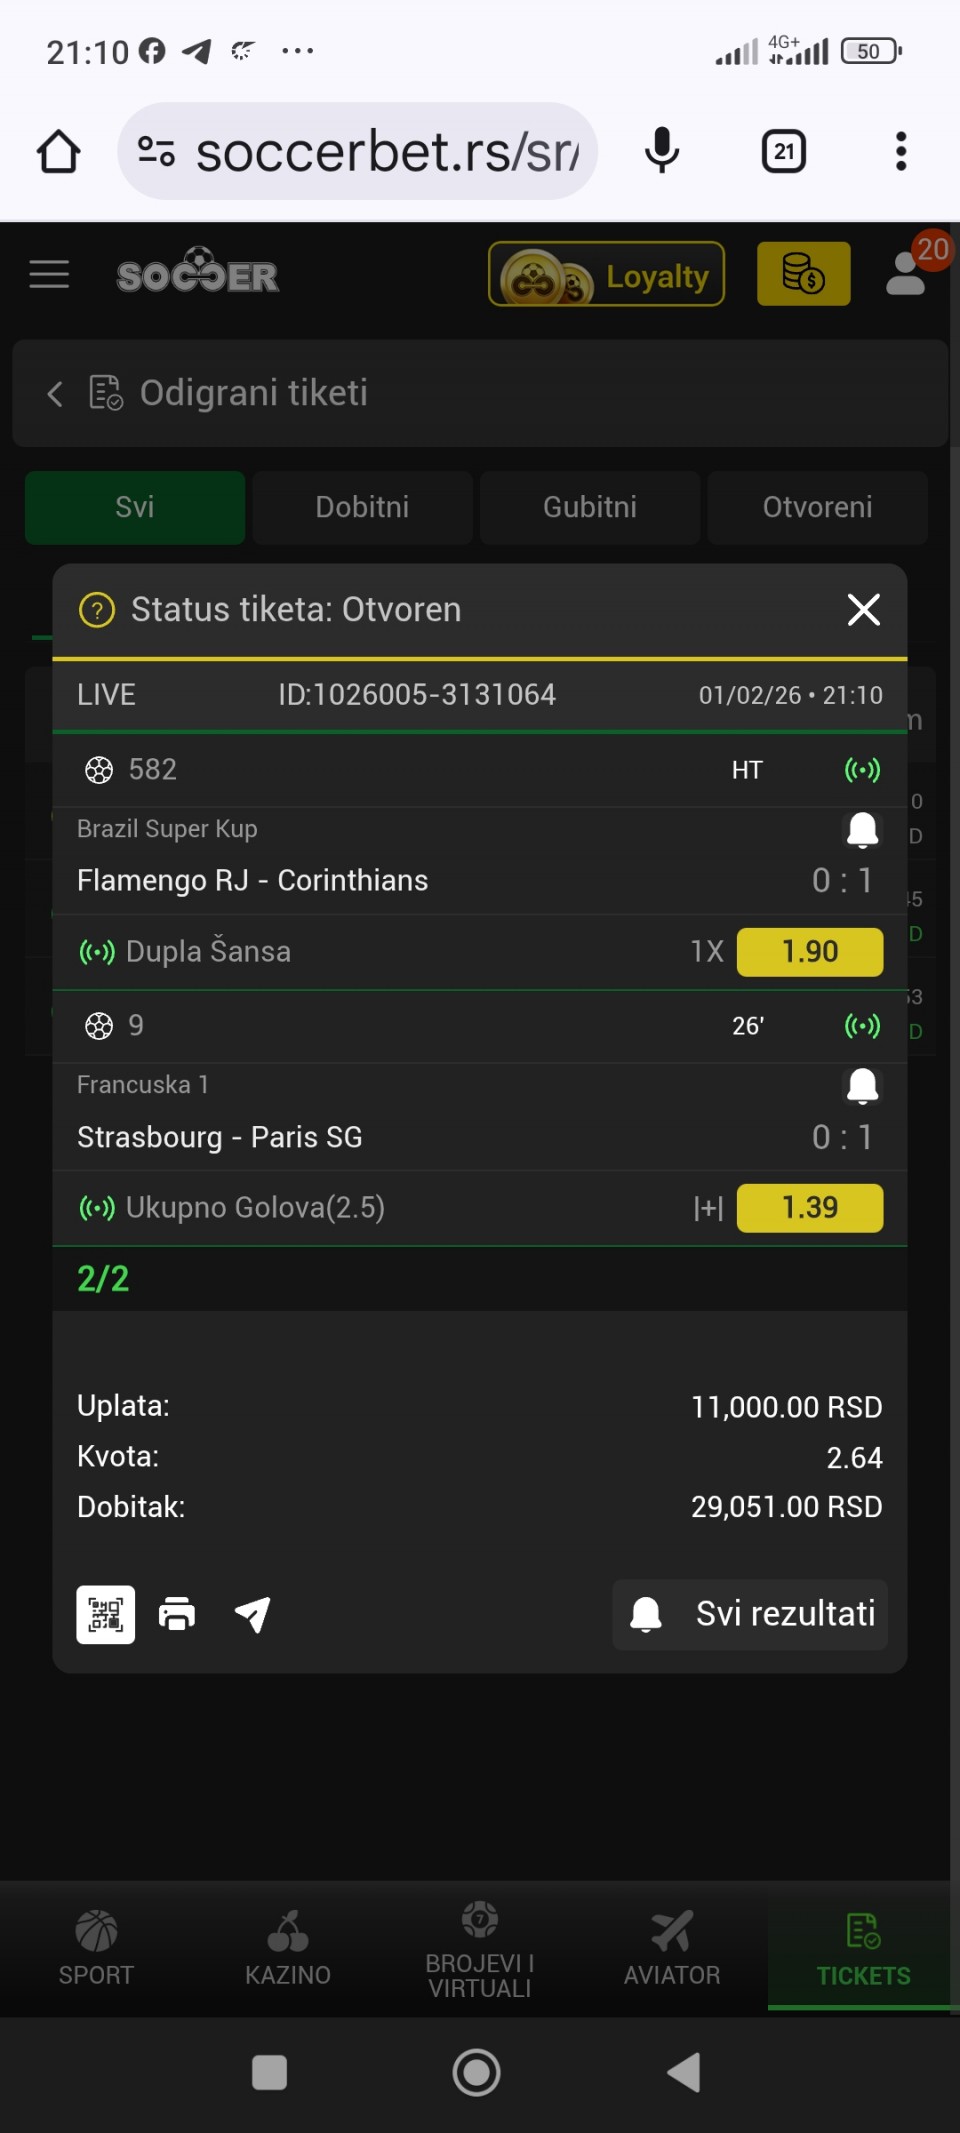This screenshot has height=2133, width=960.
Task: Toggle notifications bell for Flamengo RJ - Corinthians
Action: click(x=862, y=829)
